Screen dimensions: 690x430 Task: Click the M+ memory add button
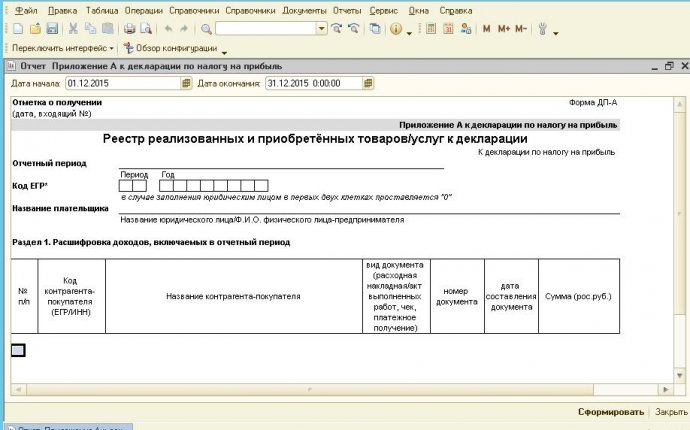click(x=504, y=29)
